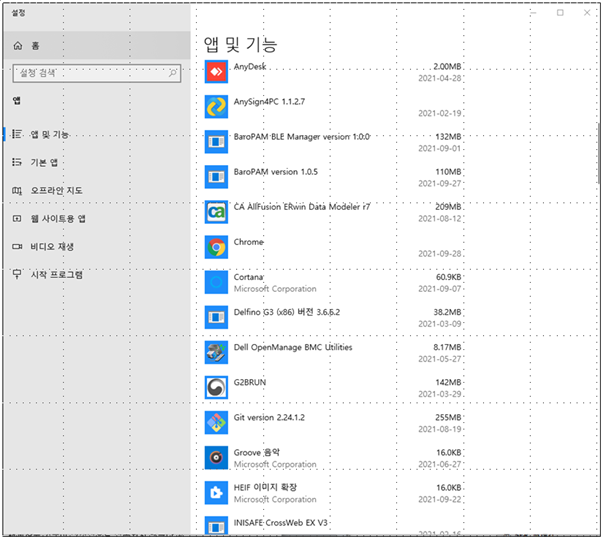Click the 앱 및 기능 page heading
Screen dimensions: 603x540
240,45
